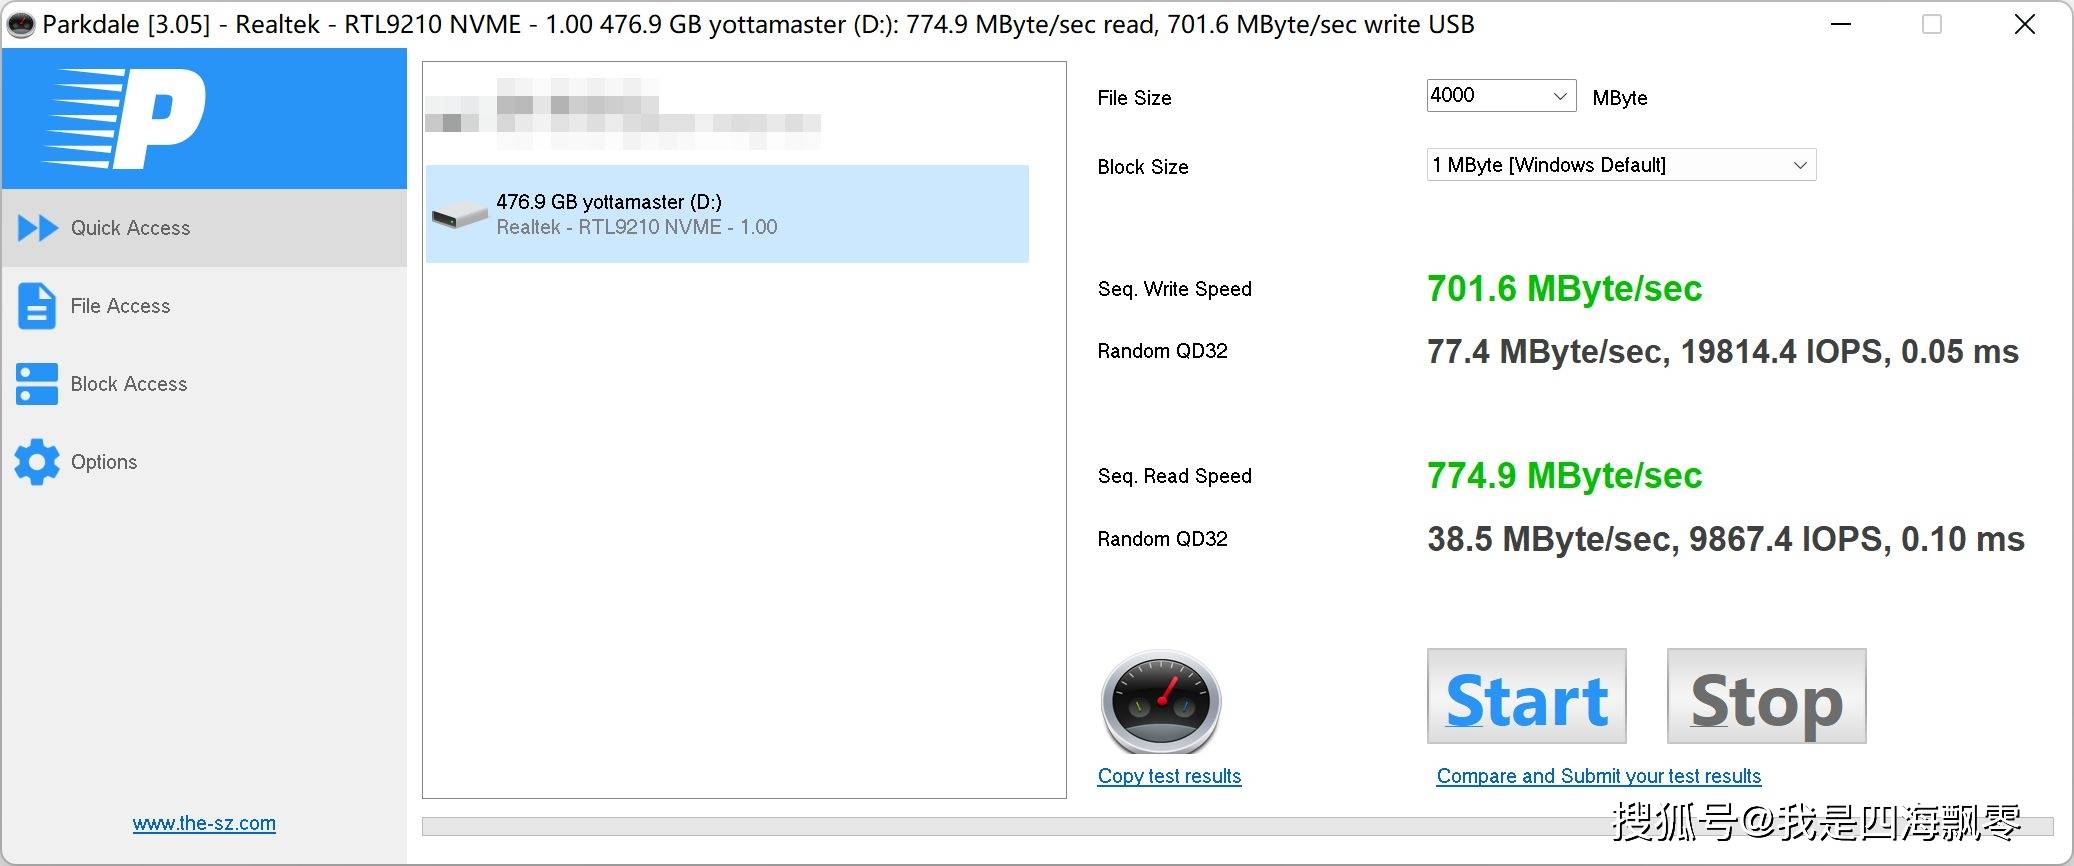Switch to Block Access section
This screenshot has width=2074, height=866.
pyautogui.click(x=204, y=384)
